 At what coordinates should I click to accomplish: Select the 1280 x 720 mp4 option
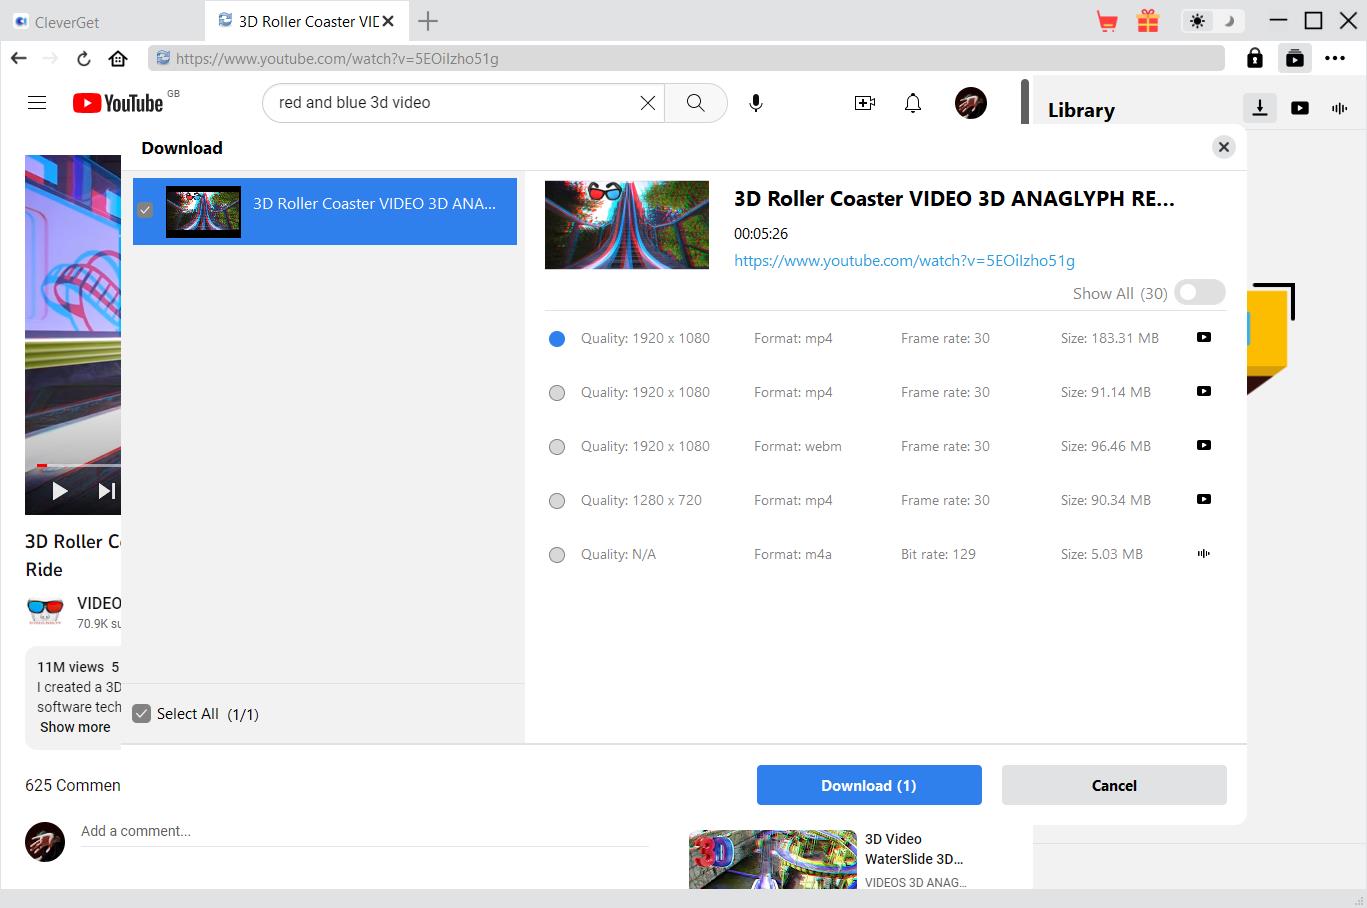point(557,501)
